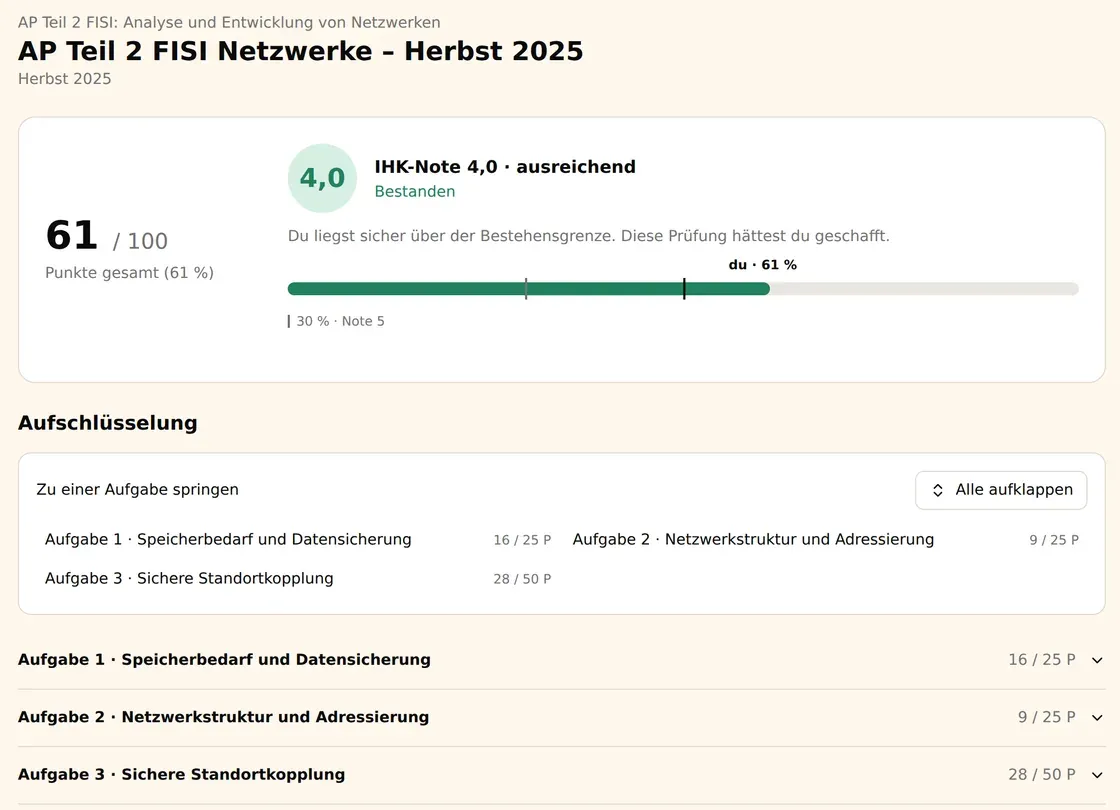This screenshot has height=810, width=1120.
Task: Click the '9 / 25 P' score in jump list
Action: point(1054,540)
